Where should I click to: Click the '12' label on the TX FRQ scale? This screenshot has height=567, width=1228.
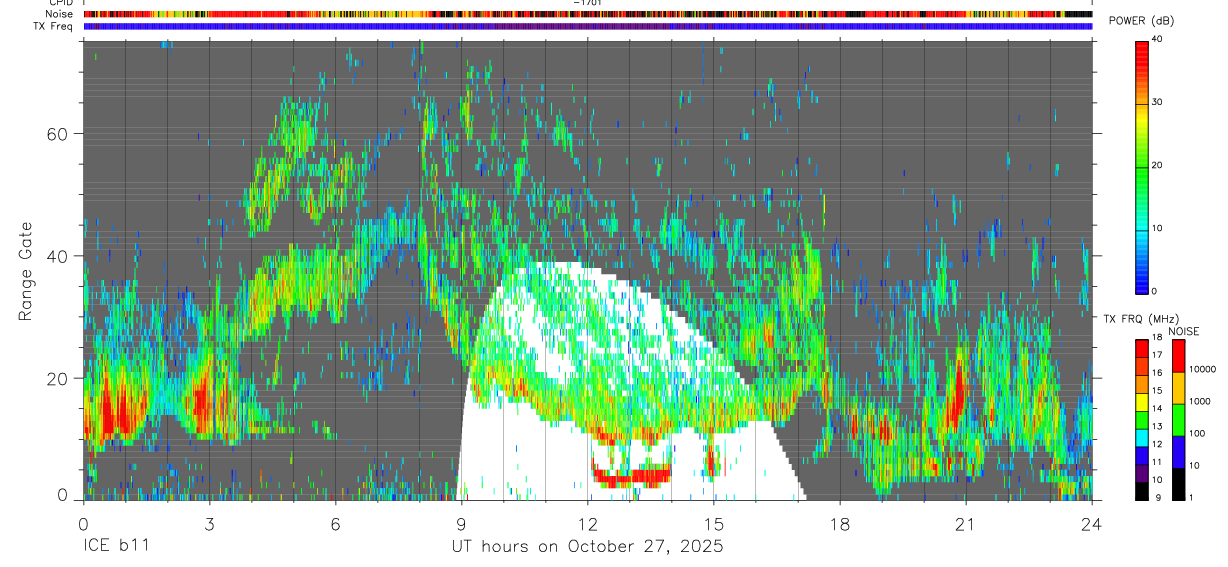pos(1159,443)
